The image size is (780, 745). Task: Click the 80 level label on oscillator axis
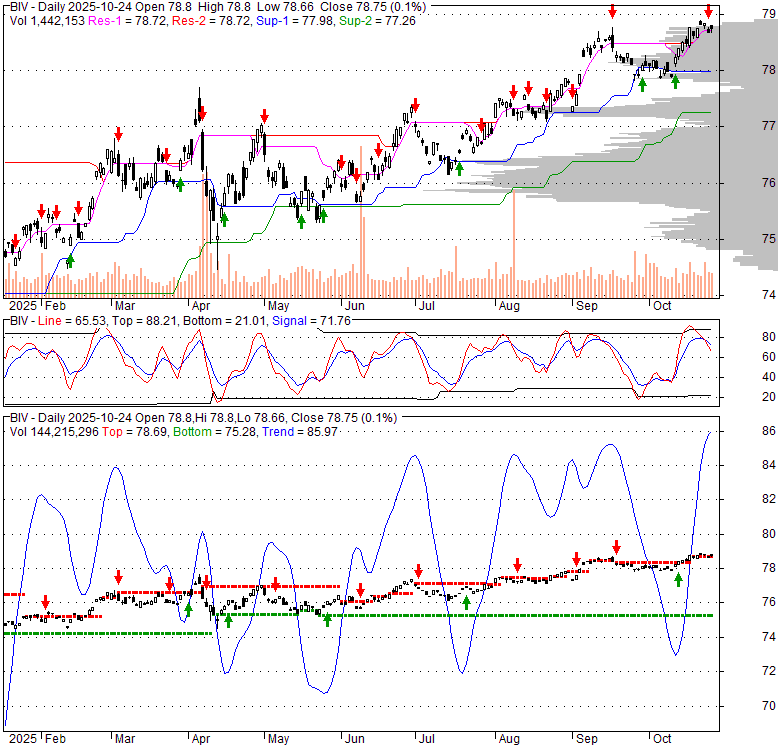[769, 337]
